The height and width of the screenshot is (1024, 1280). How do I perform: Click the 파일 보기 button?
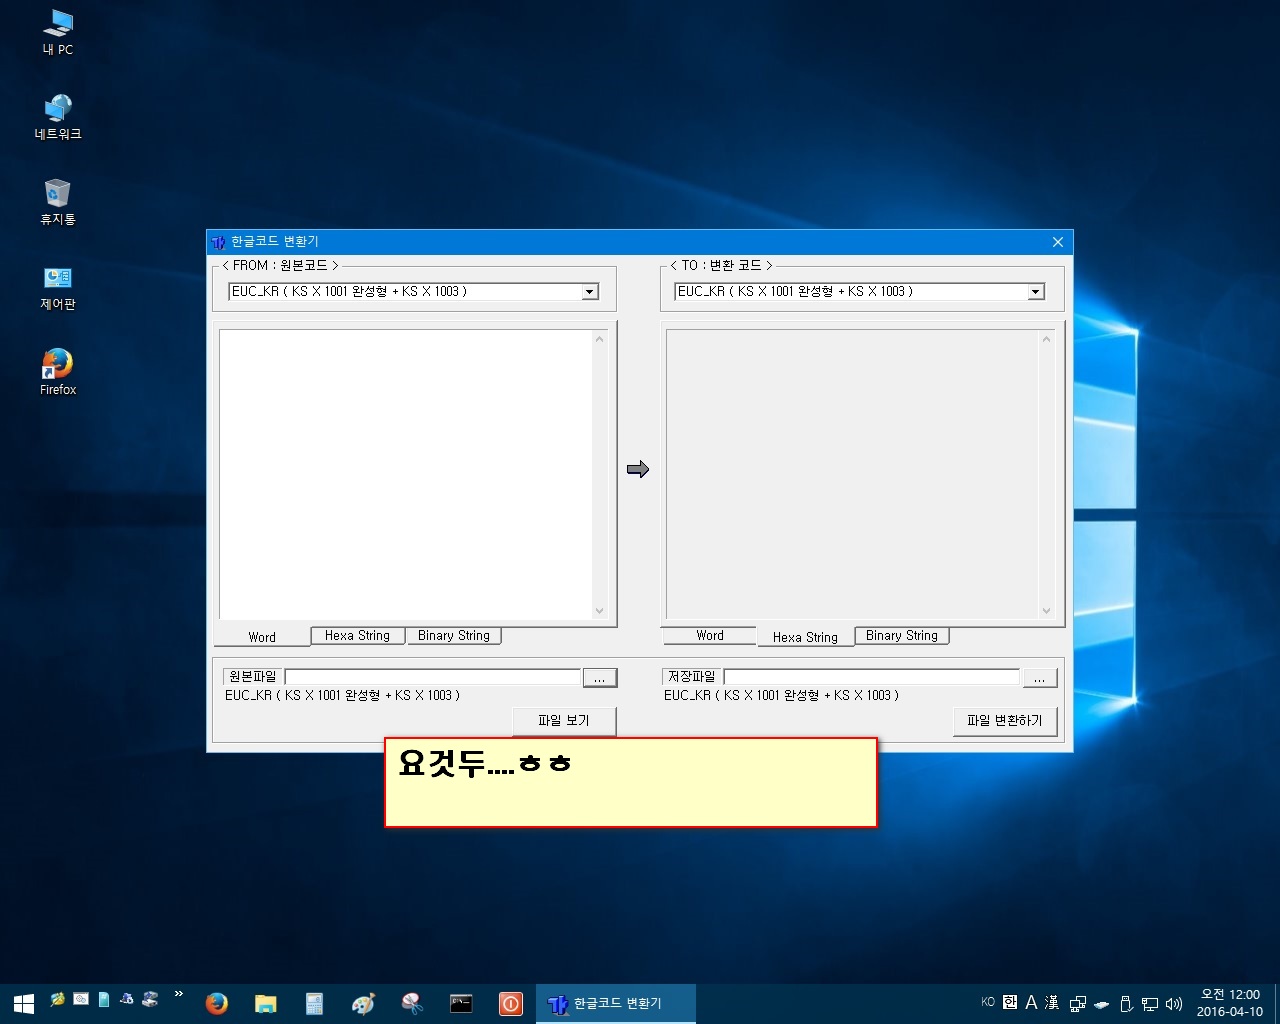pyautogui.click(x=564, y=720)
